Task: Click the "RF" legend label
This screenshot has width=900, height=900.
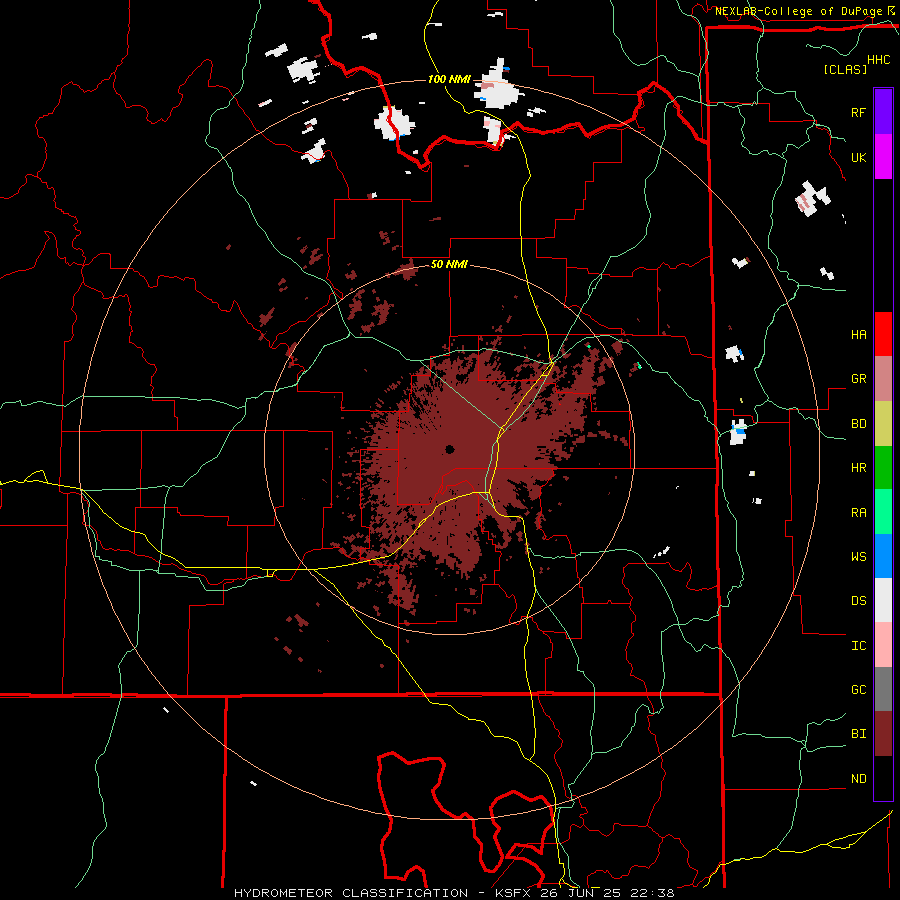Action: pyautogui.click(x=858, y=112)
